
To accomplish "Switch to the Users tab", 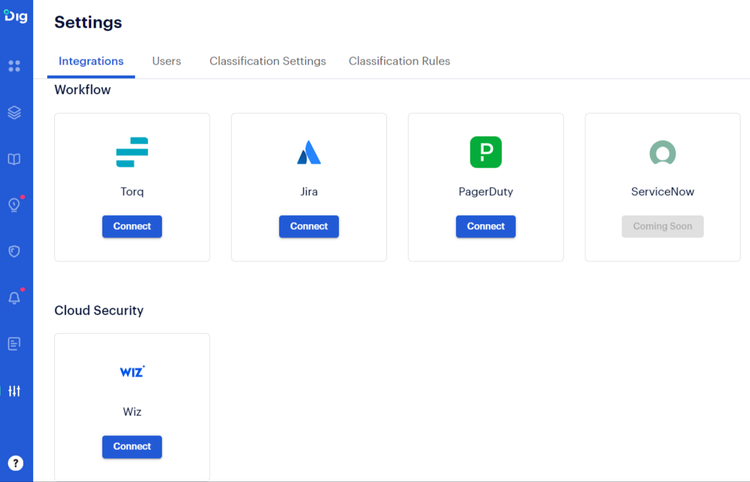I will coord(166,61).
